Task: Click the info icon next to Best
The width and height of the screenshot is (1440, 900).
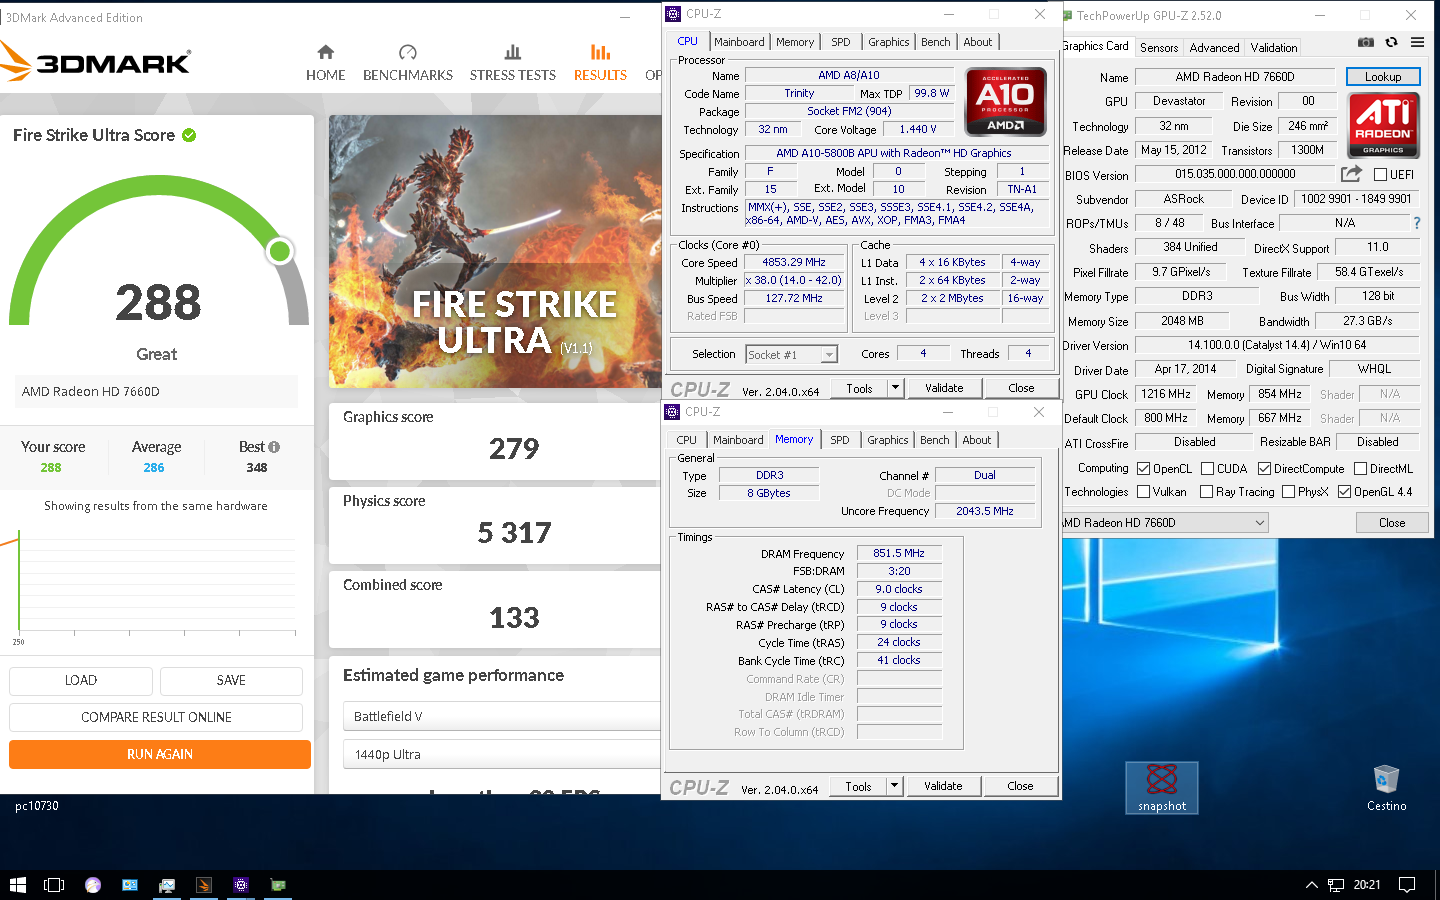Action: click(274, 447)
